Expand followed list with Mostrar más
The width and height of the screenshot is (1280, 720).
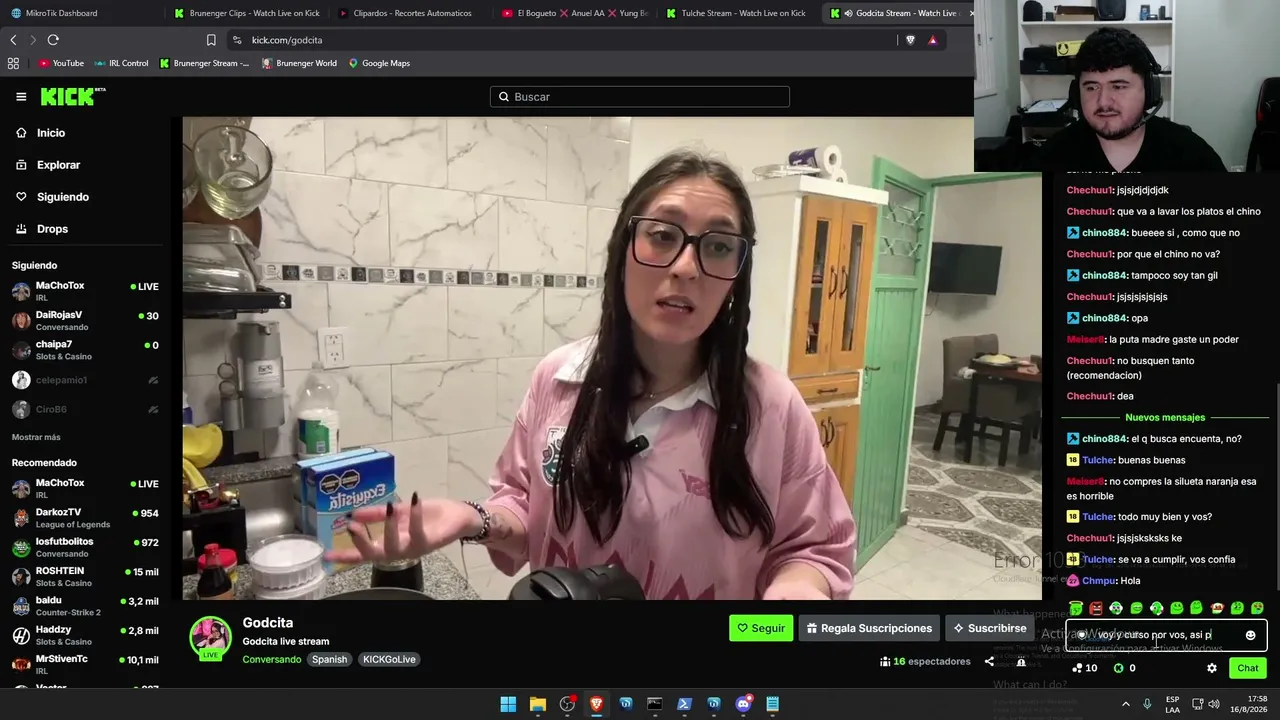36,437
